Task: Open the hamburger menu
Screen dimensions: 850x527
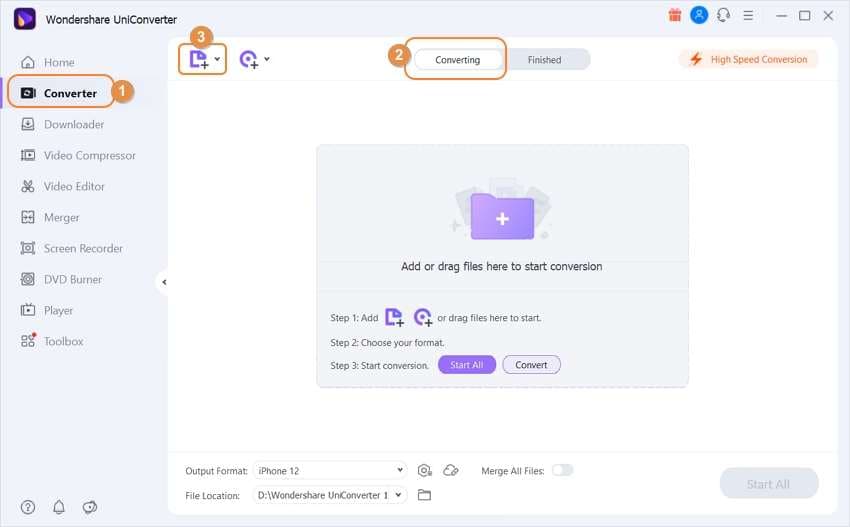Action: tap(748, 16)
